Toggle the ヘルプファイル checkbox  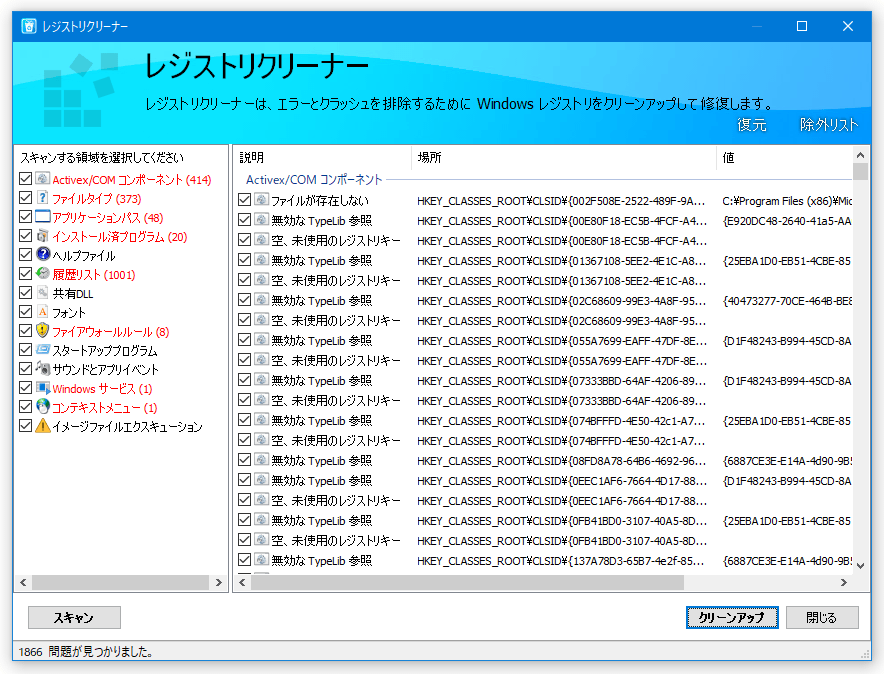(x=25, y=255)
